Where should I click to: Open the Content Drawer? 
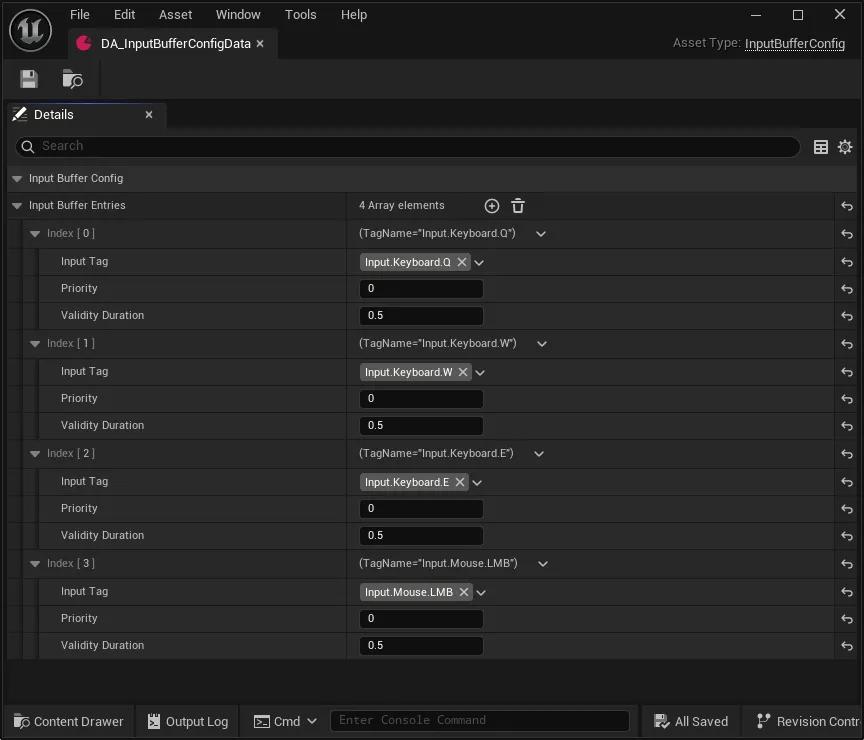pos(68,721)
